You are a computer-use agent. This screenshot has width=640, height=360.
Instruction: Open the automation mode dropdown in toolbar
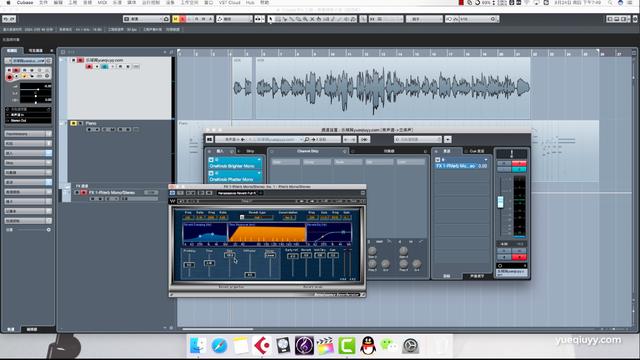[x=234, y=19]
